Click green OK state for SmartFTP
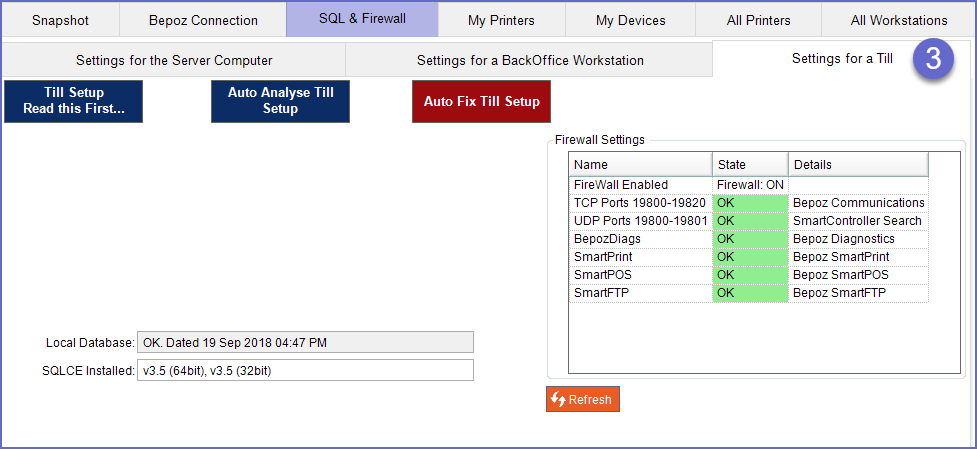The height and width of the screenshot is (449, 977). tap(750, 293)
